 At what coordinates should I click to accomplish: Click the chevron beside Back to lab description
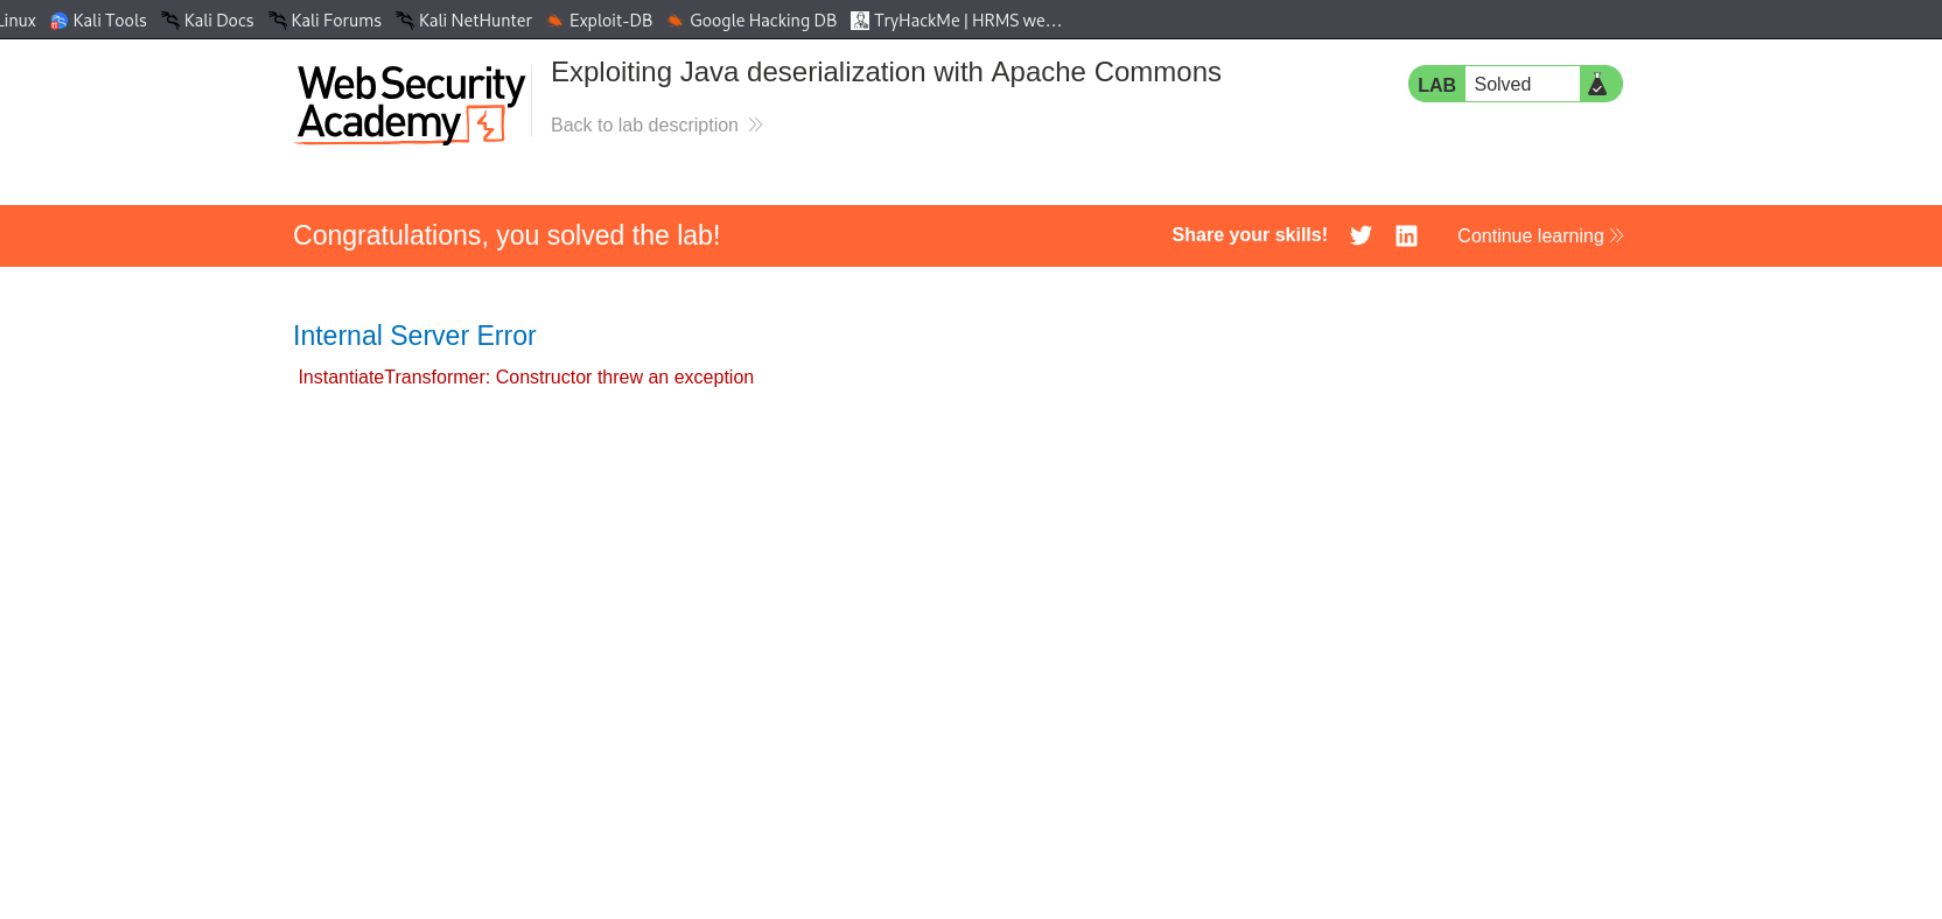(x=756, y=125)
